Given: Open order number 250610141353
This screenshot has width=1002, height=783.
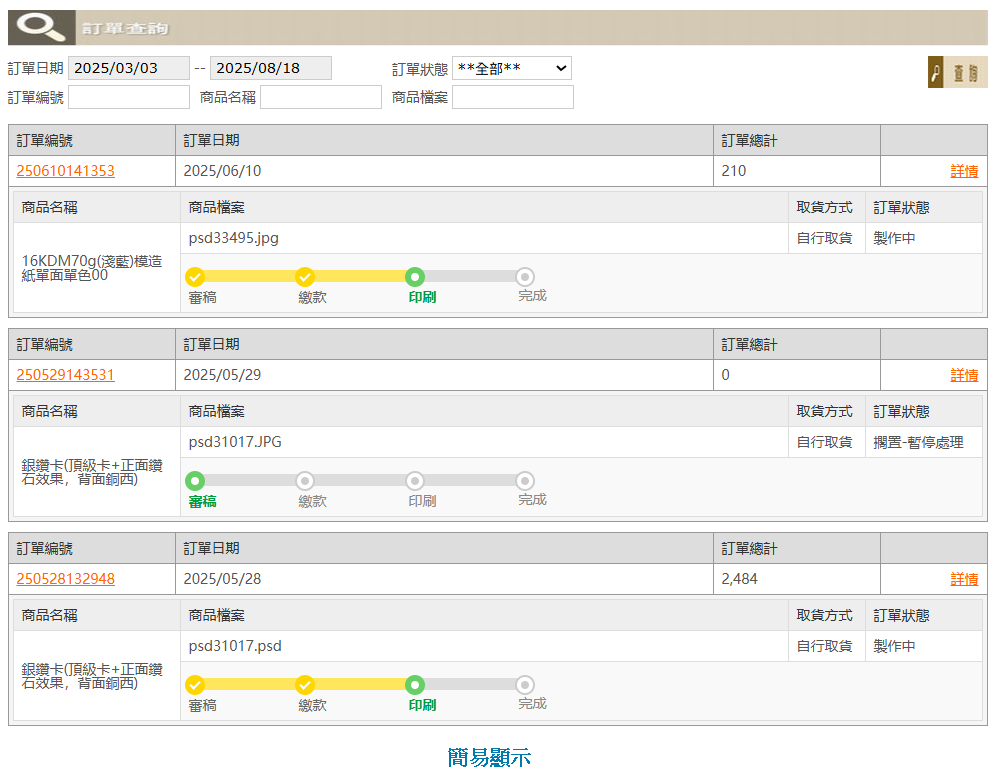Looking at the screenshot, I should 65,171.
